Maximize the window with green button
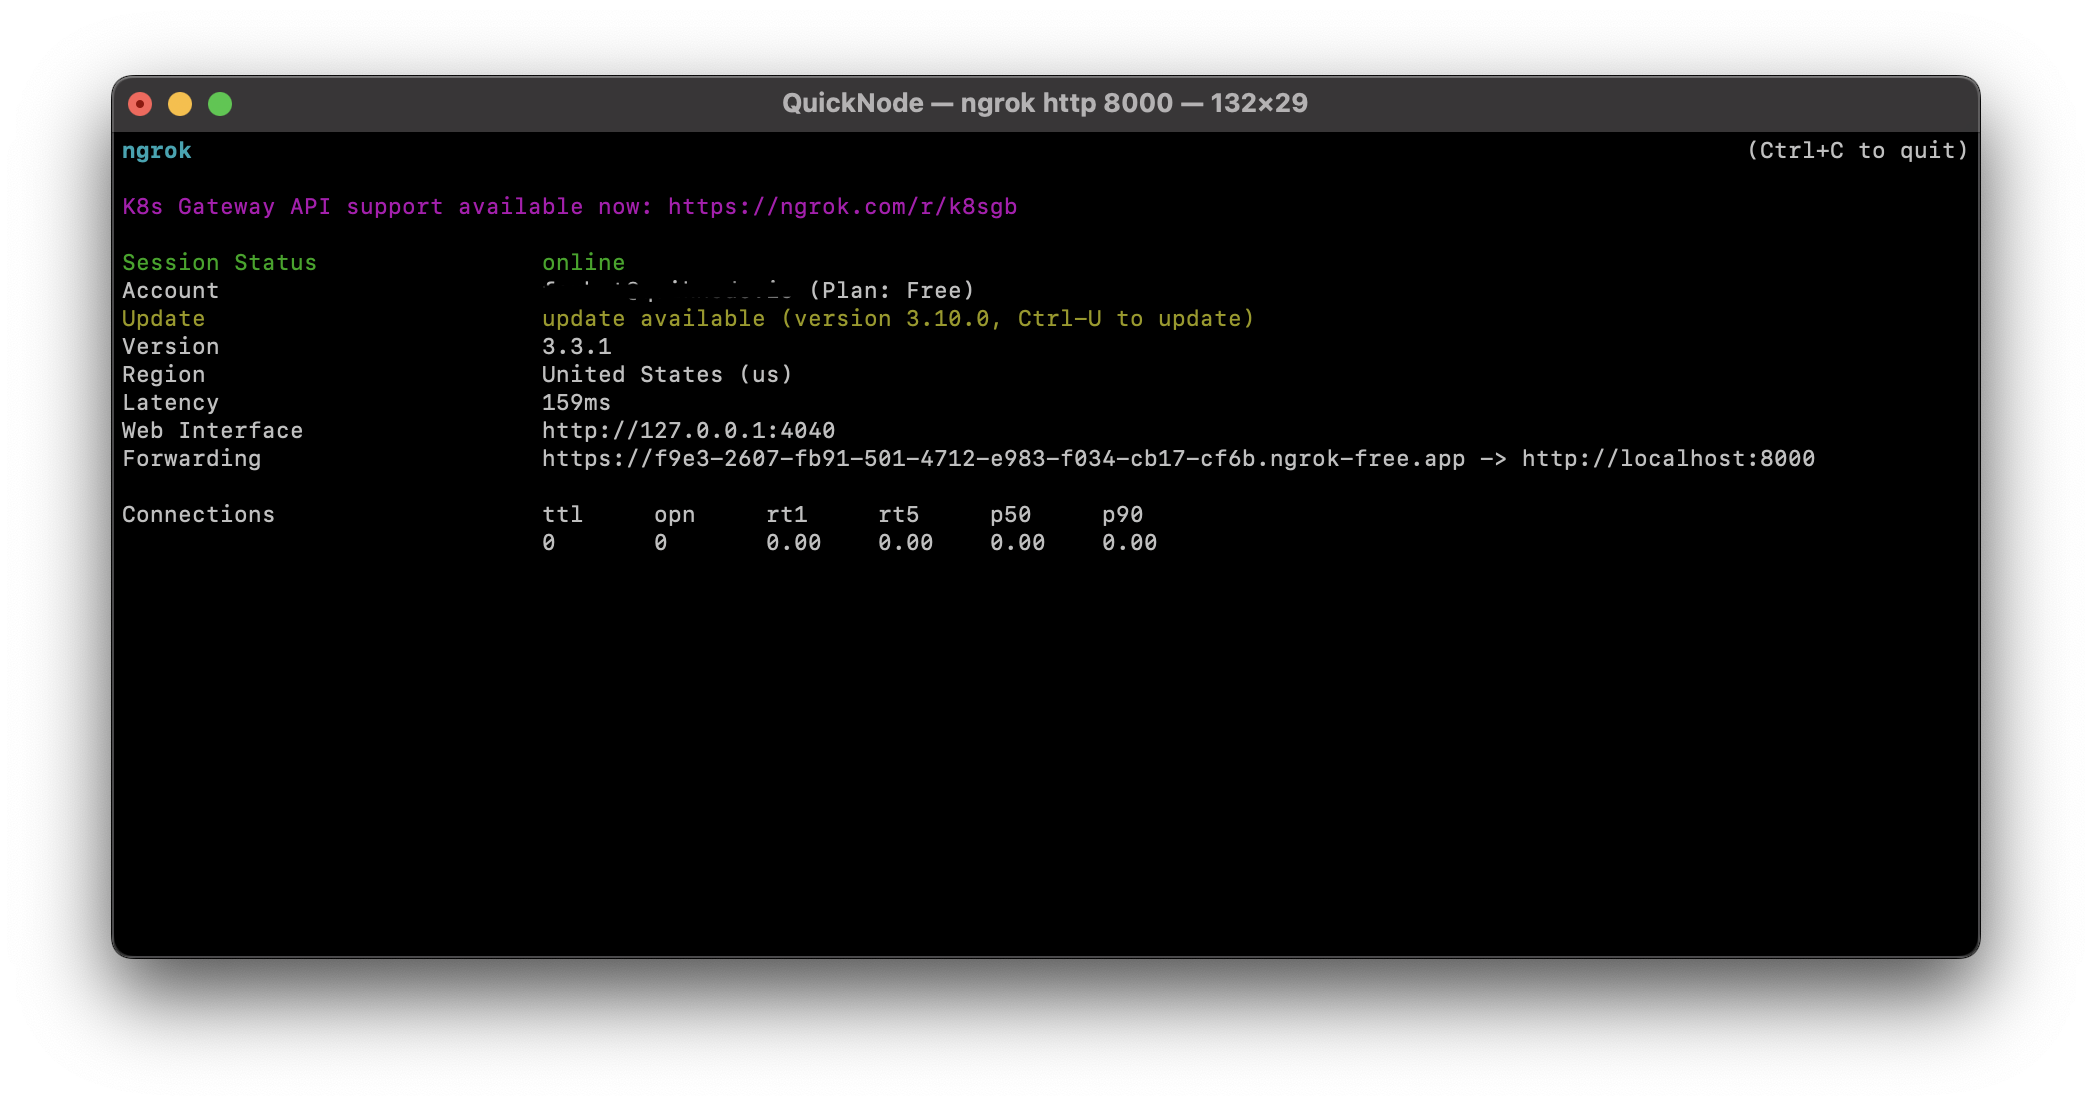Viewport: 2092px width, 1106px height. tap(220, 104)
